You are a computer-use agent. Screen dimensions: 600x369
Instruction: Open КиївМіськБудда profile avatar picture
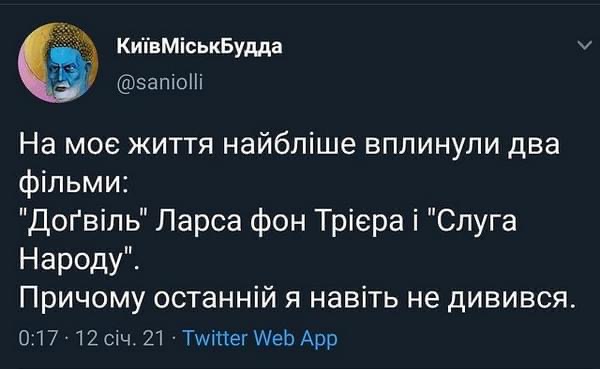coord(59,62)
